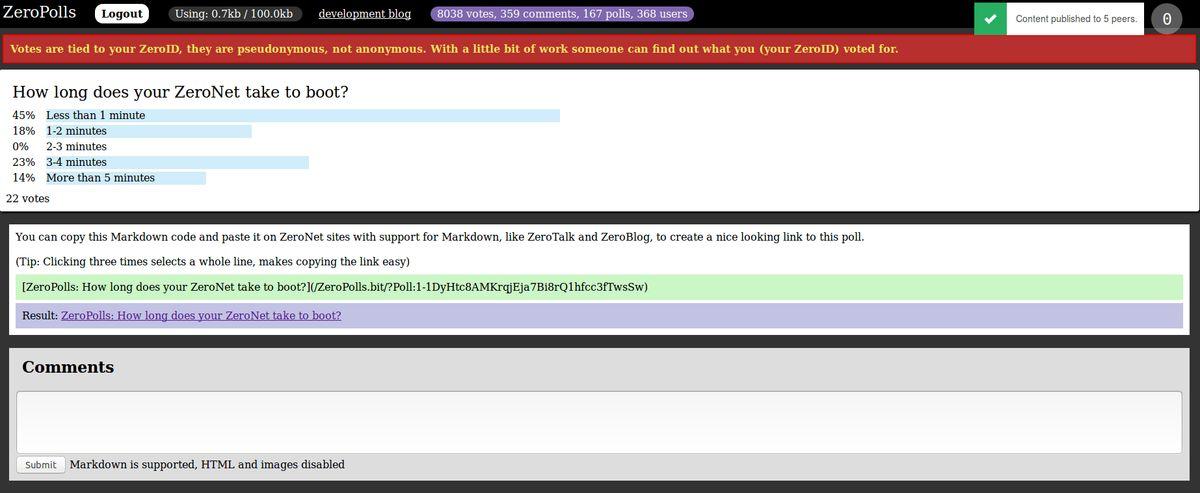Click the 23% percentage label

[24, 162]
